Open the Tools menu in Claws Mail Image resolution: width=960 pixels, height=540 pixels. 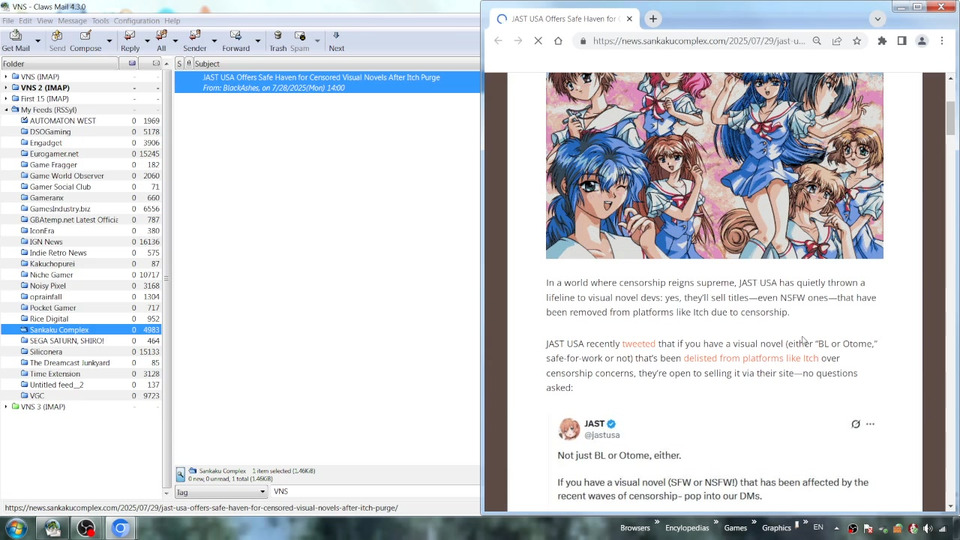pyautogui.click(x=100, y=21)
